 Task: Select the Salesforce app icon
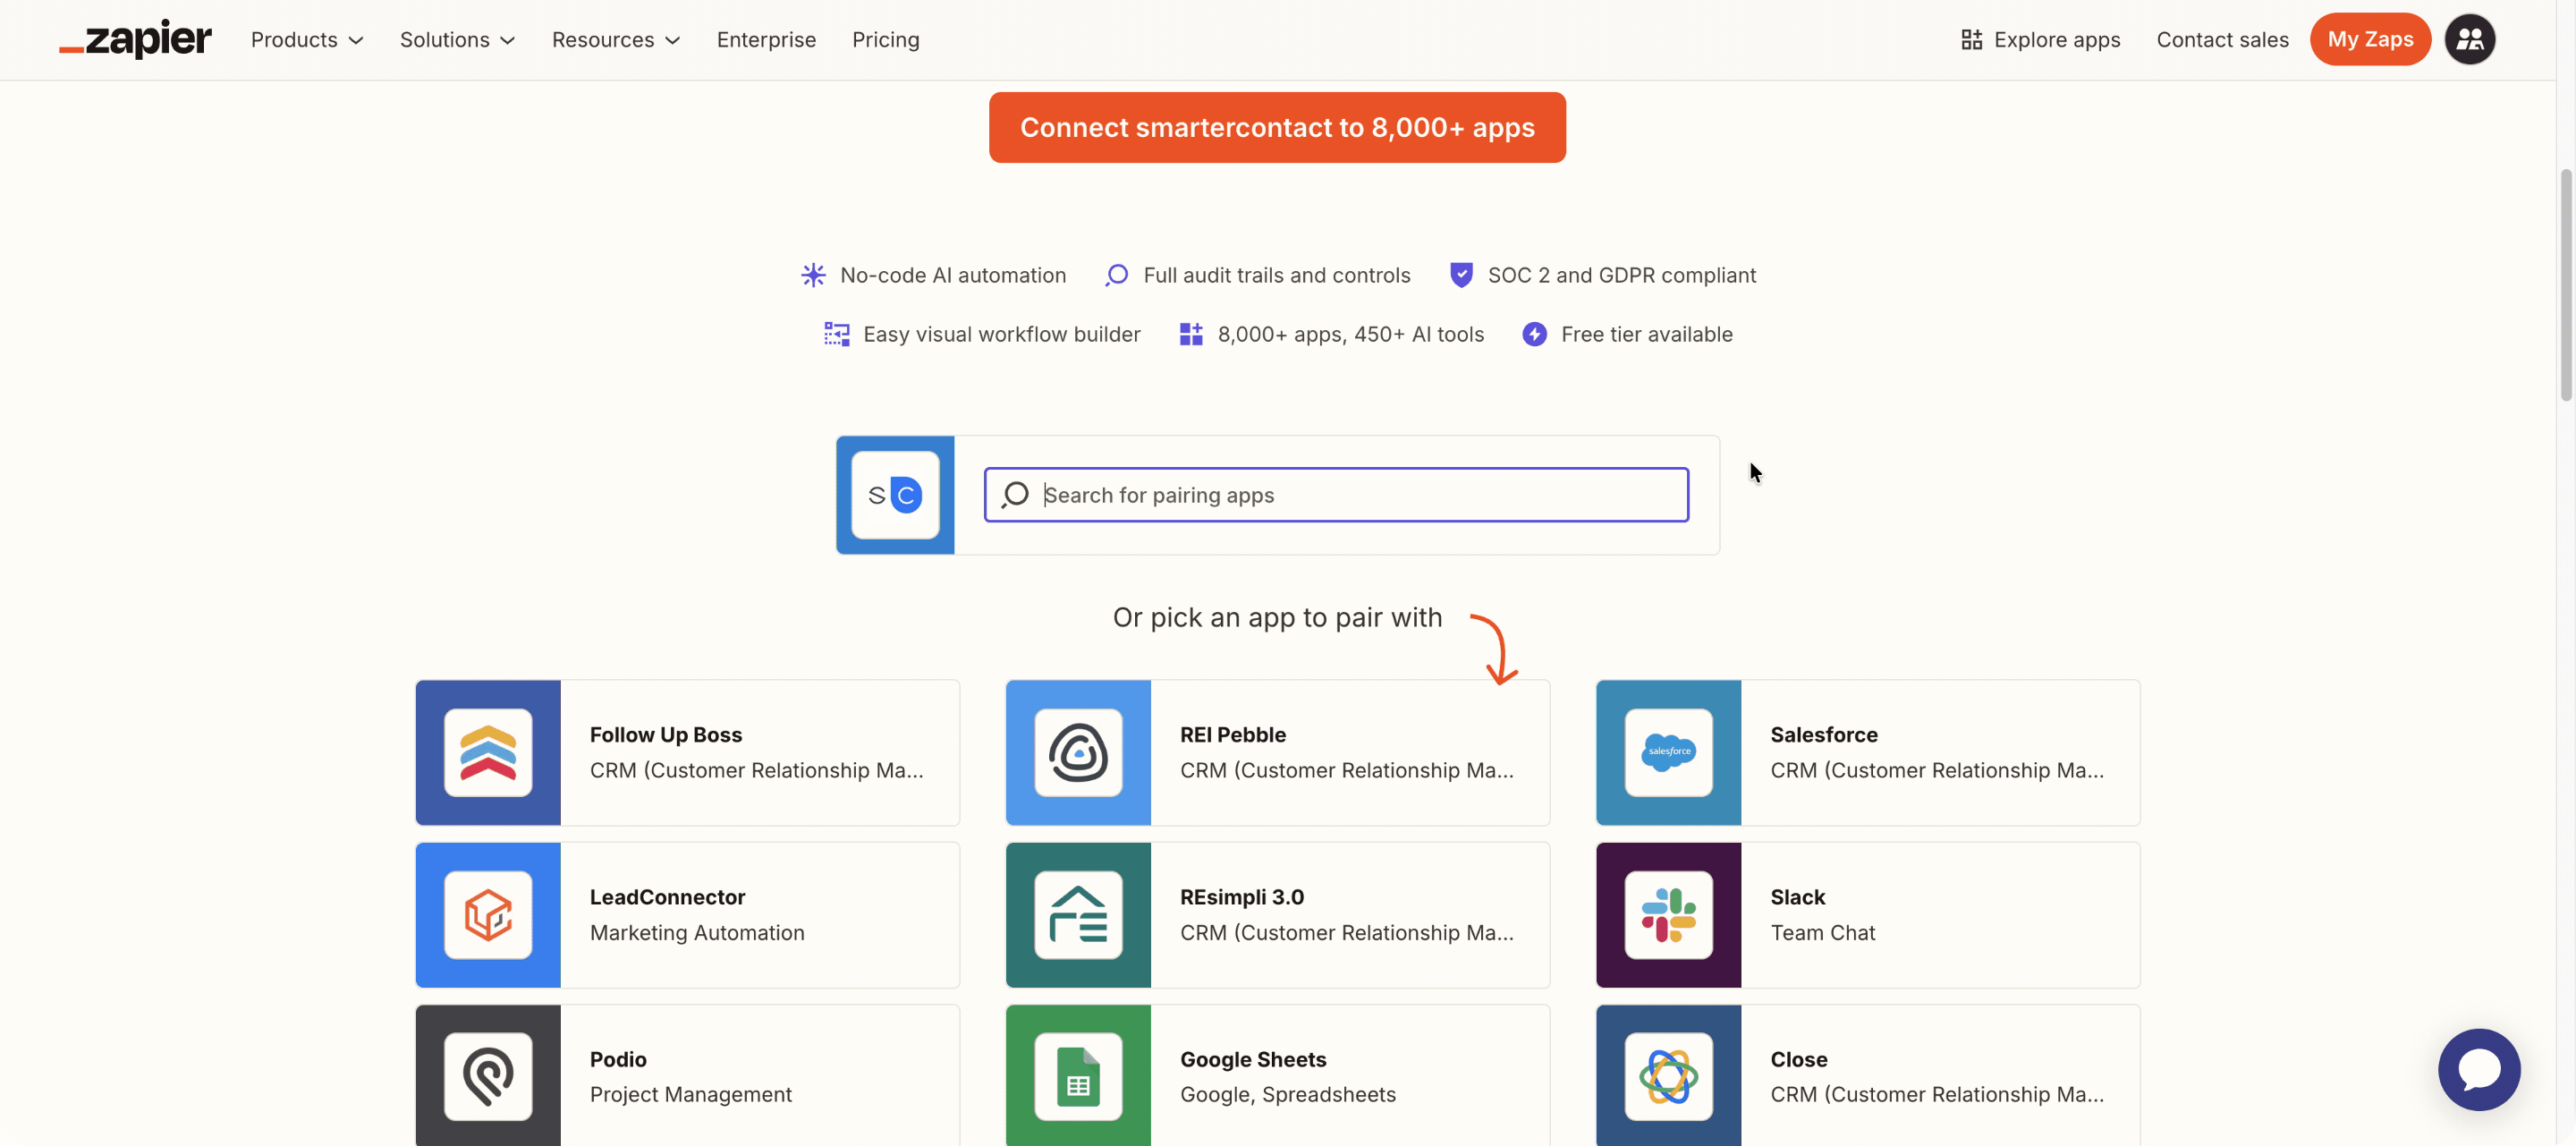click(x=1667, y=752)
